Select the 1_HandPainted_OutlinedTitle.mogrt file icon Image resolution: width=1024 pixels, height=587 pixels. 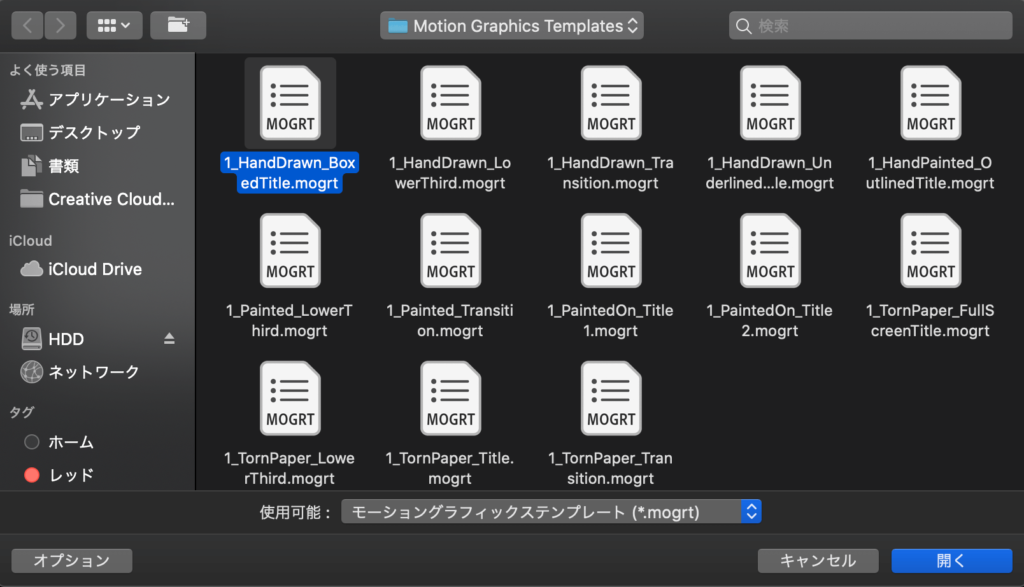pyautogui.click(x=931, y=103)
